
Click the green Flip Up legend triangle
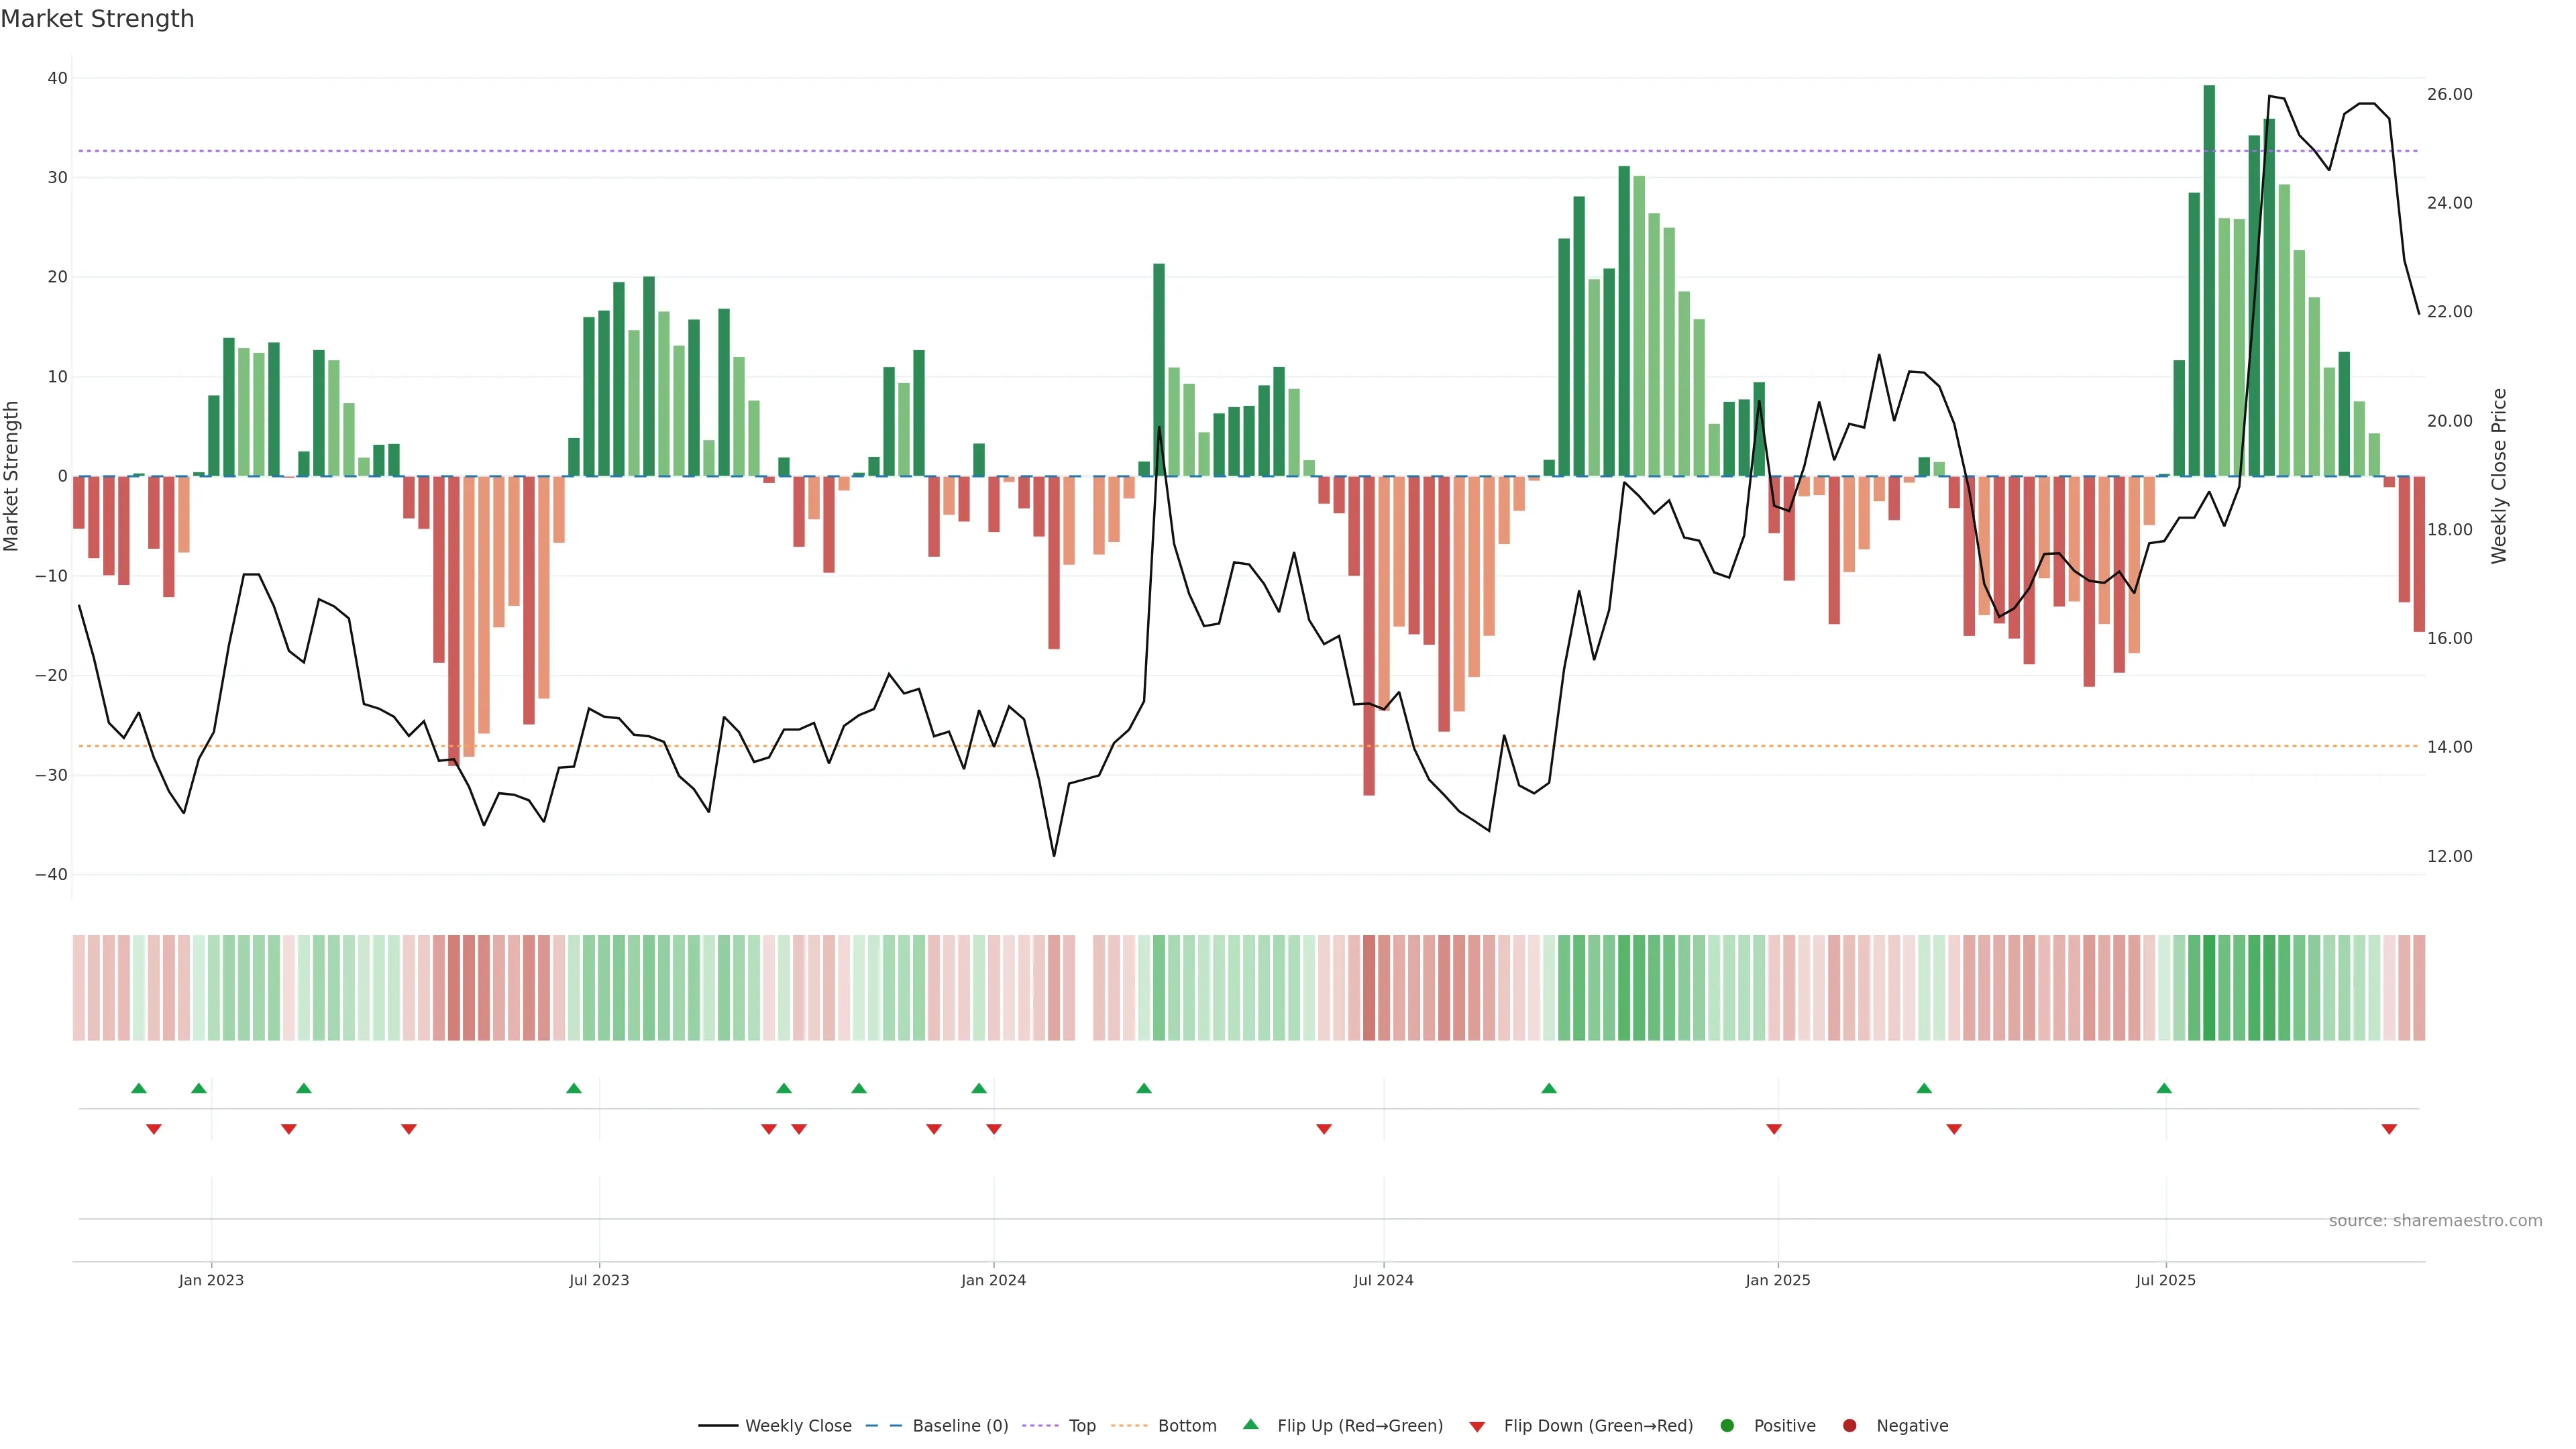click(1250, 1424)
